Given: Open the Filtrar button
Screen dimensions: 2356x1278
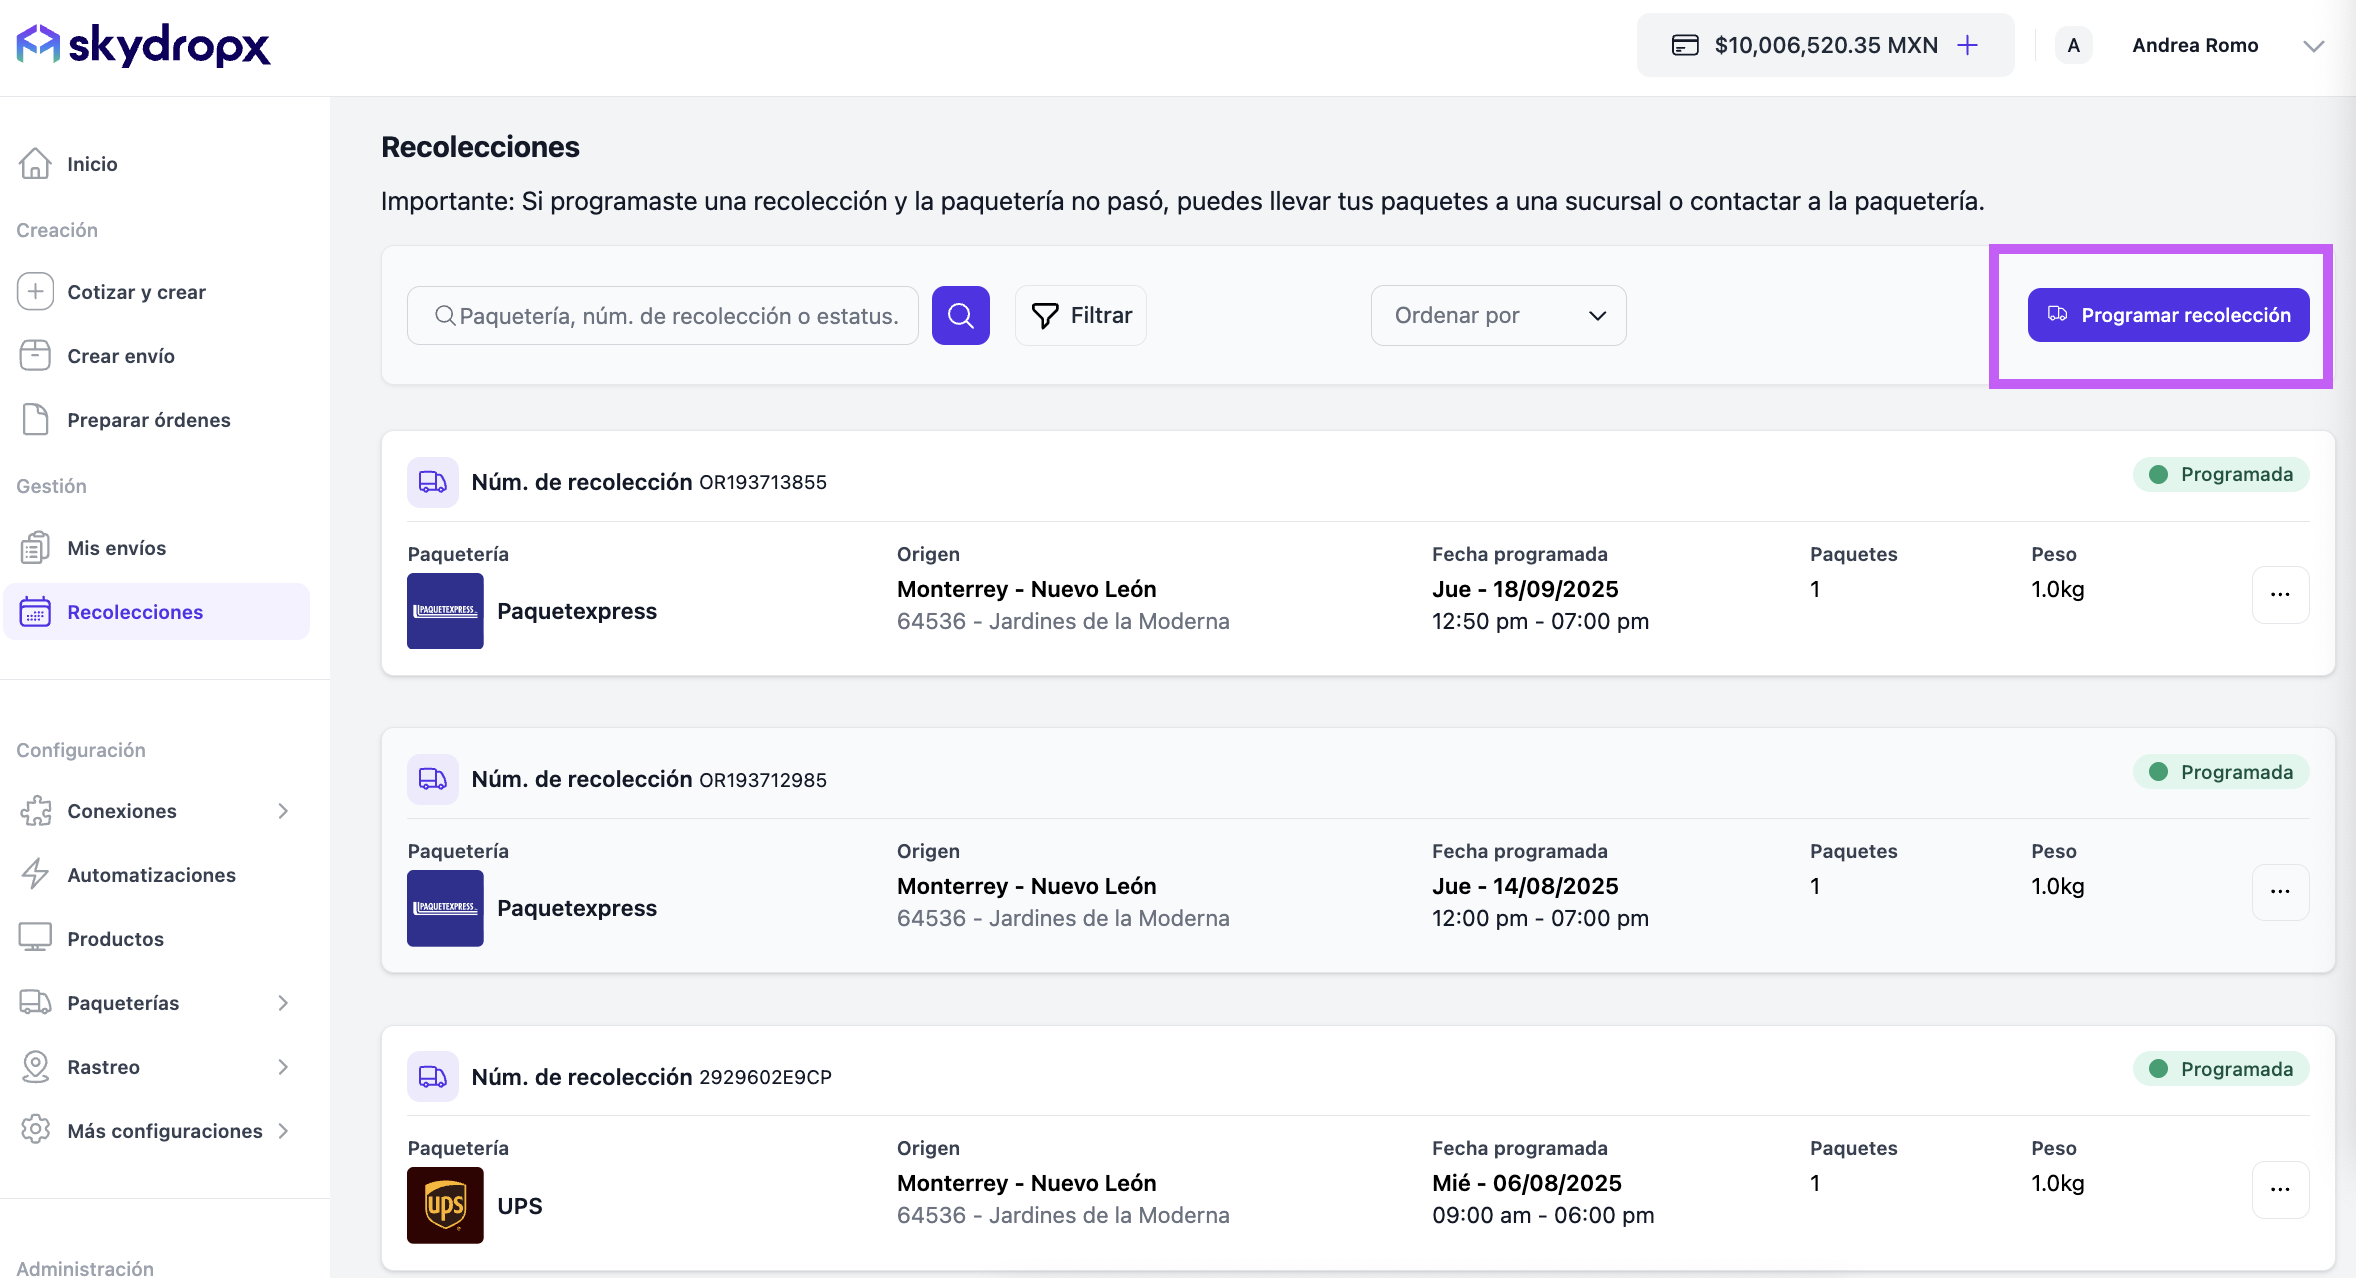Looking at the screenshot, I should click(1080, 315).
